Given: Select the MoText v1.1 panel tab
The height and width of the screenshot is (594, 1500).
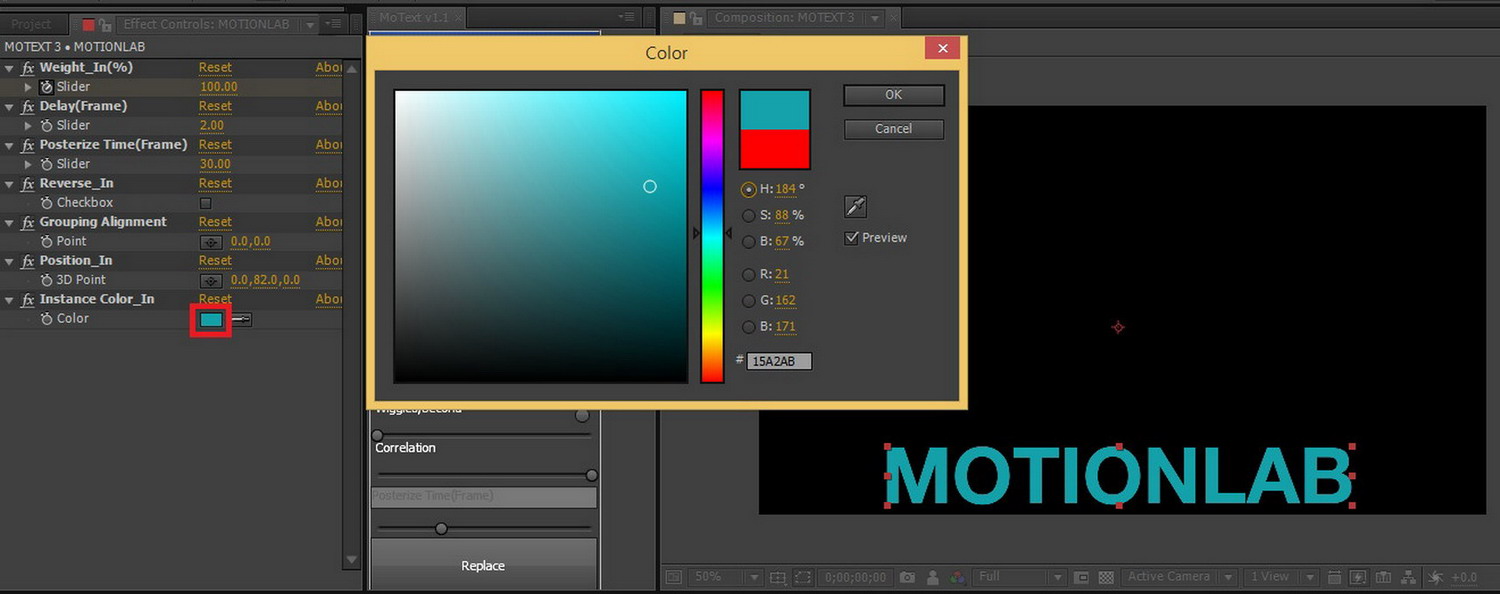Looking at the screenshot, I should [414, 17].
